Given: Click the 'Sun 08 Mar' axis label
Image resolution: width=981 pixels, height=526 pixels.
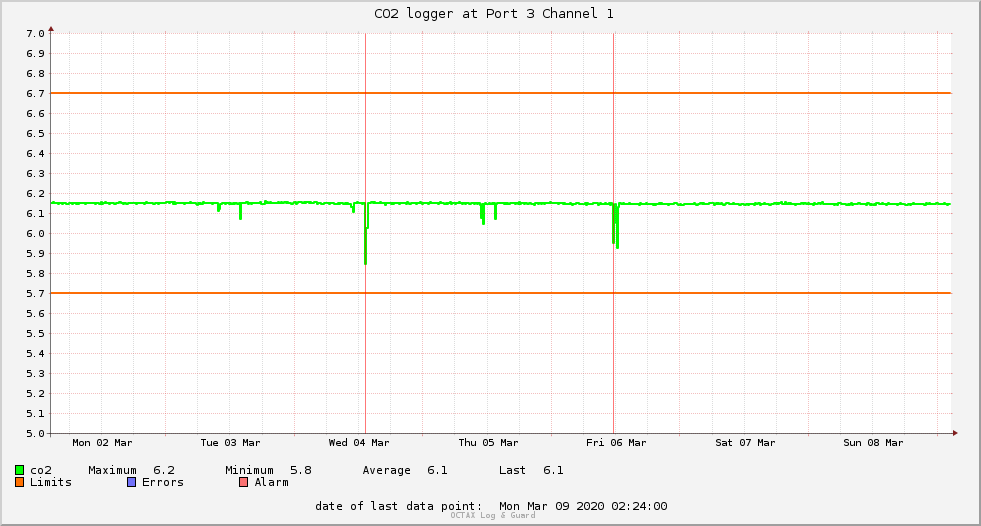Looking at the screenshot, I should click(873, 443).
